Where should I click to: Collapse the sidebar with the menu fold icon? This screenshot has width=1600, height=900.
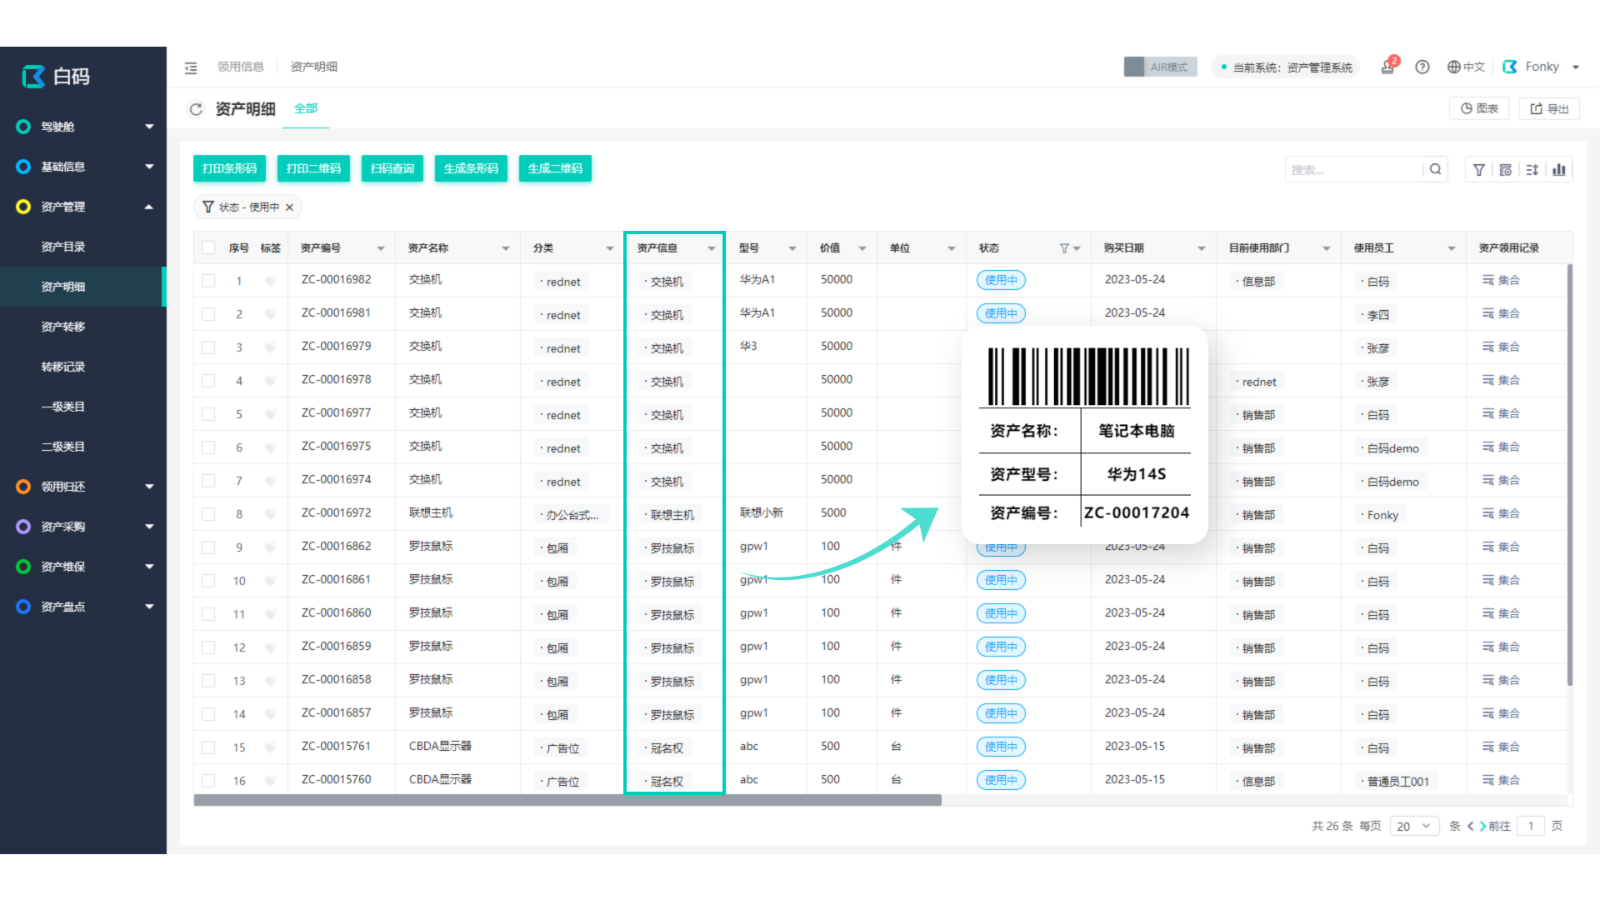[x=191, y=68]
